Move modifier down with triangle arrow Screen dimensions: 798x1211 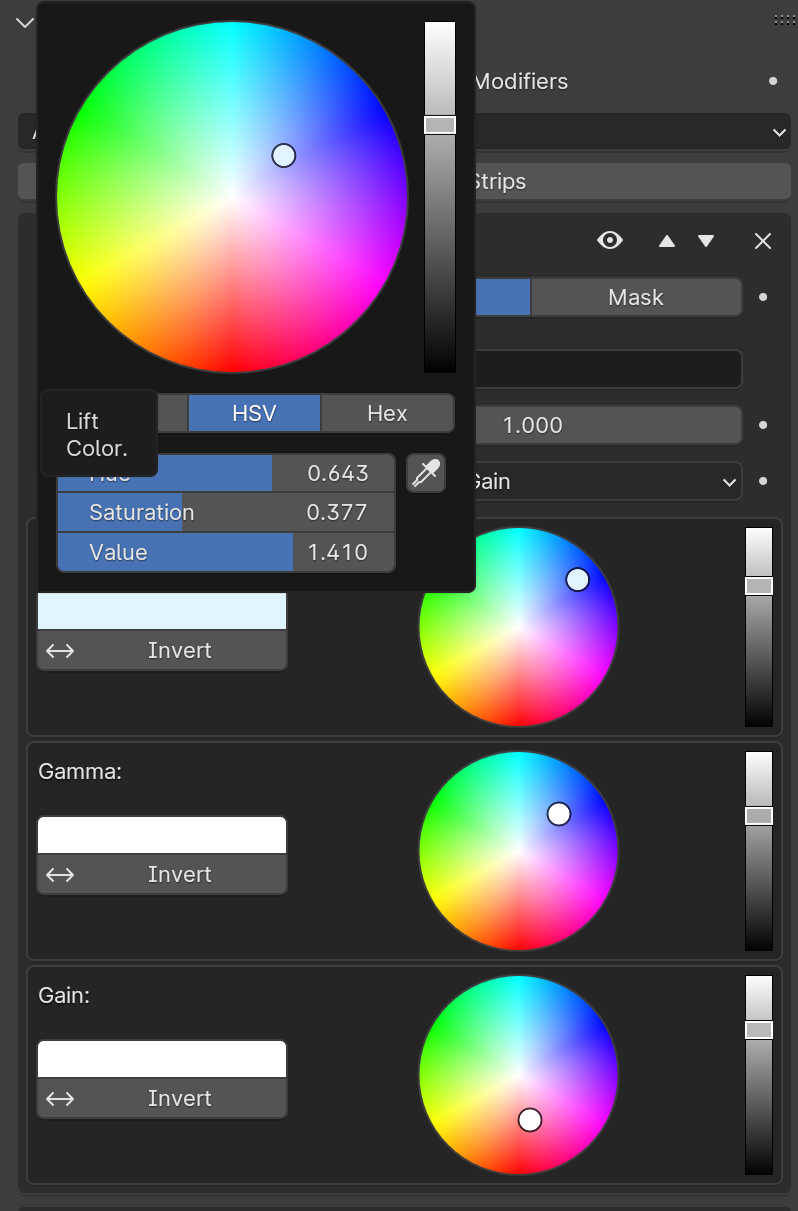pos(706,241)
